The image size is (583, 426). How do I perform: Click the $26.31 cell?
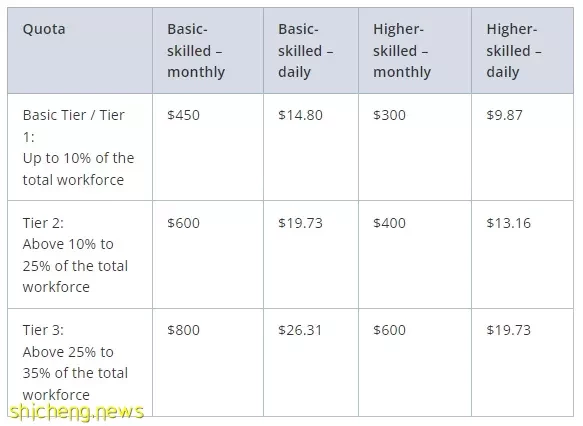(x=311, y=362)
